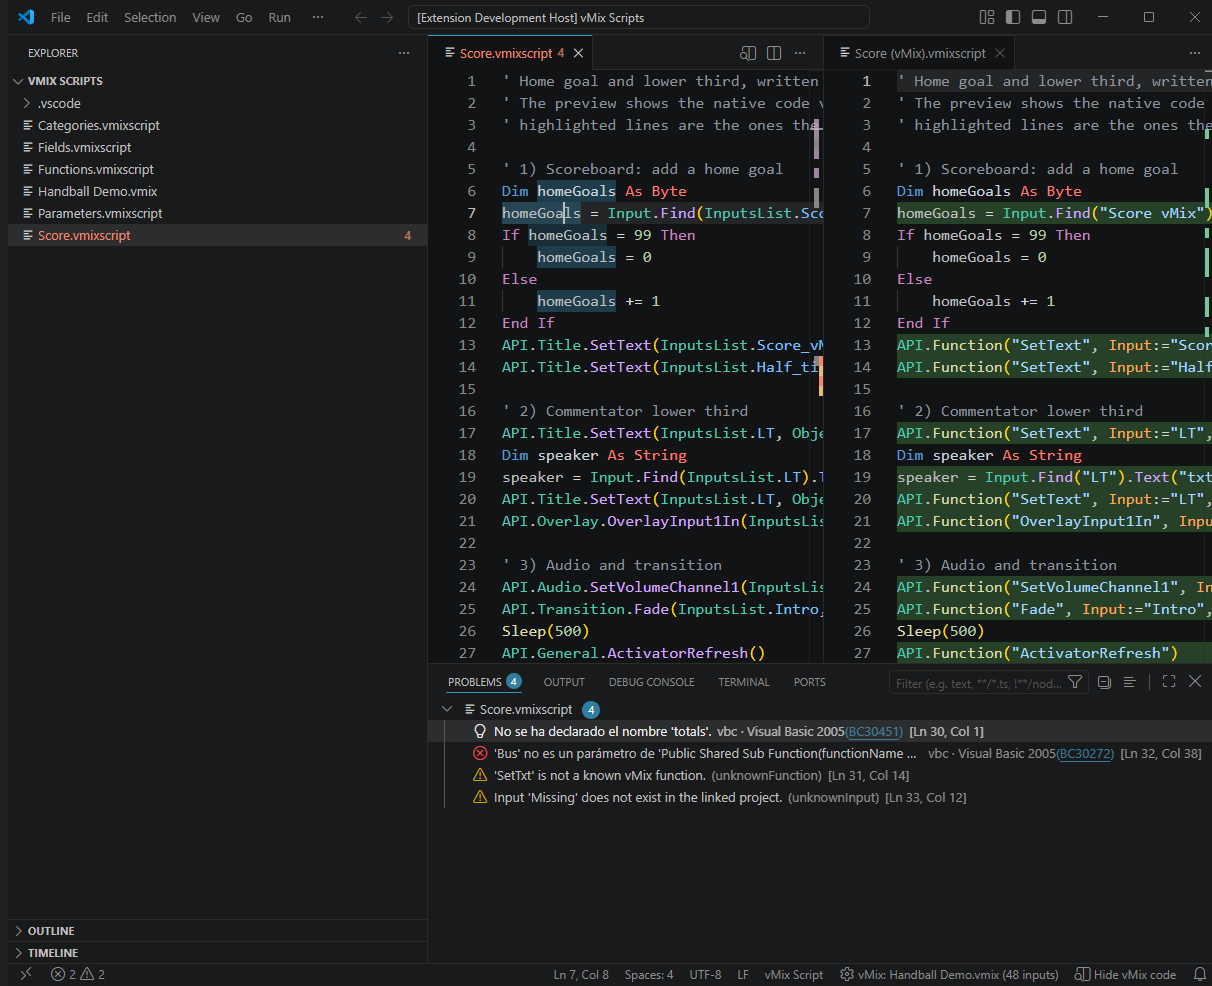This screenshot has height=986, width=1212.
Task: Open Parameters.vmixscript in the explorer
Action: point(217,213)
